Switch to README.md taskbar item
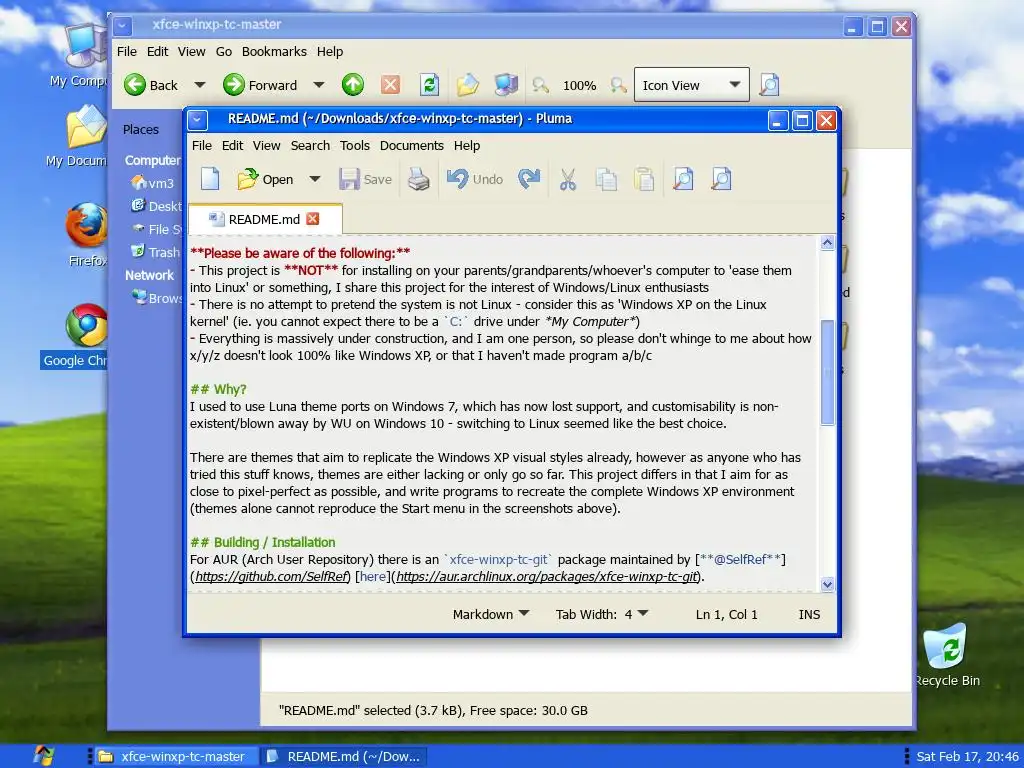This screenshot has width=1024, height=768. point(344,756)
